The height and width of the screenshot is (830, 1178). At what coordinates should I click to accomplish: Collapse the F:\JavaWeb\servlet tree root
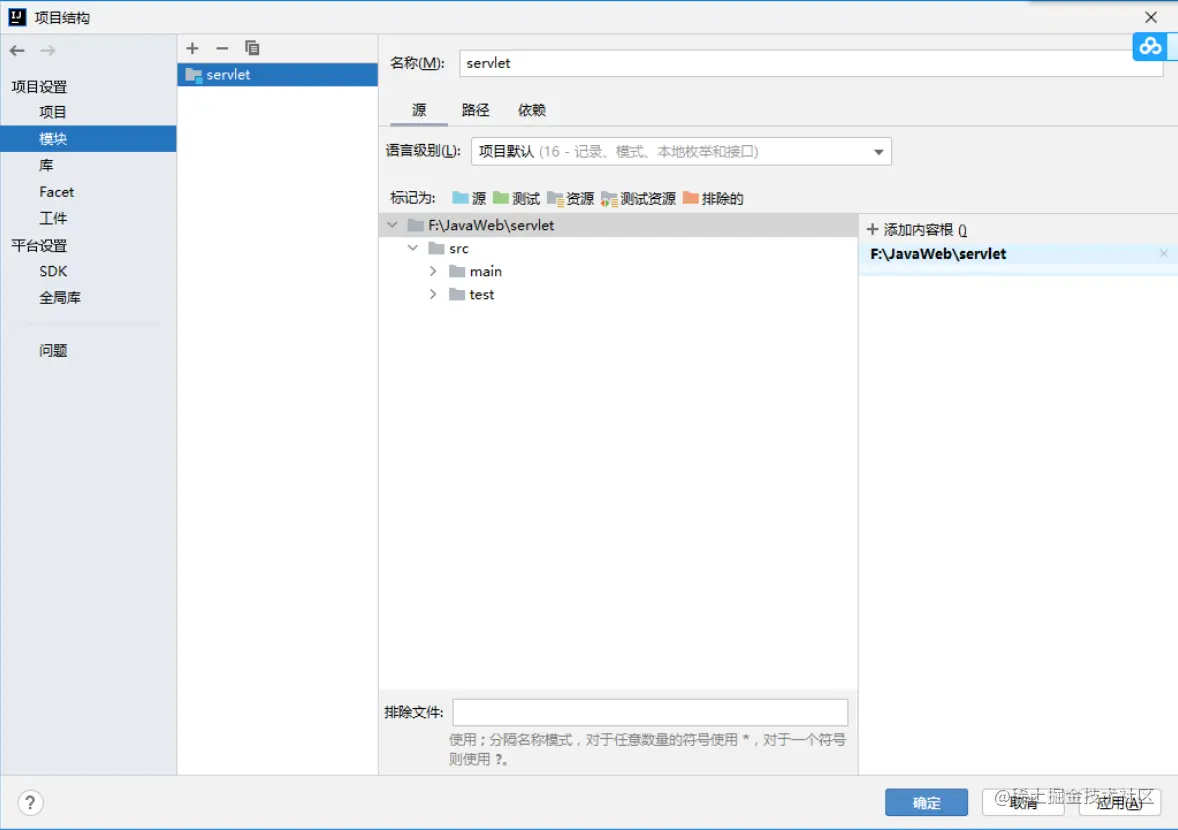click(392, 225)
